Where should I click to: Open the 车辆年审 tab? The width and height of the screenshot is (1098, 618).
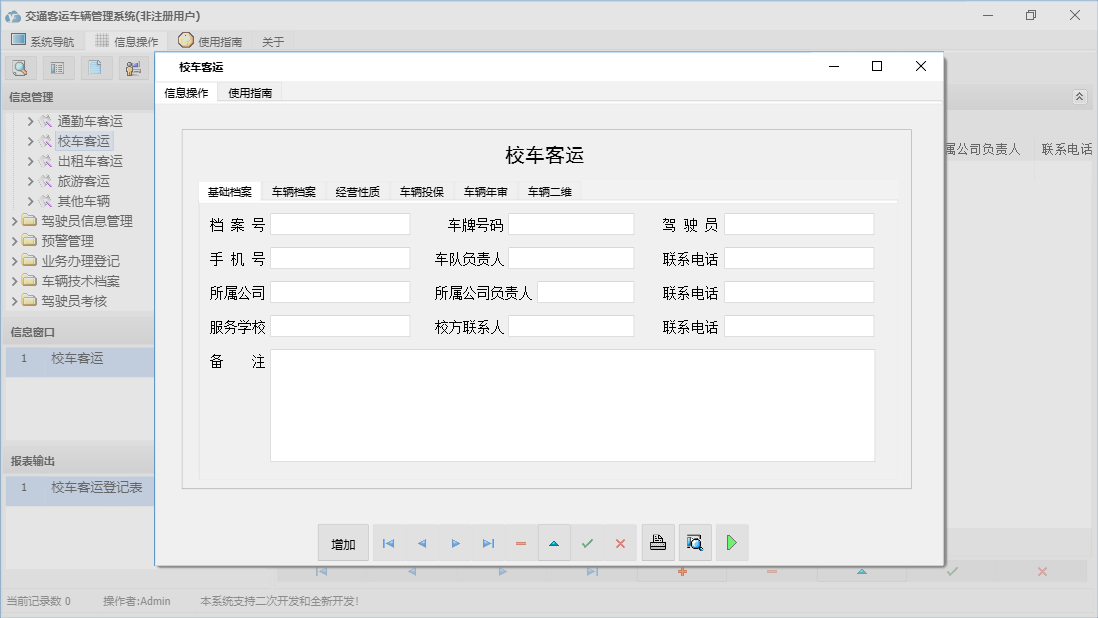click(485, 192)
